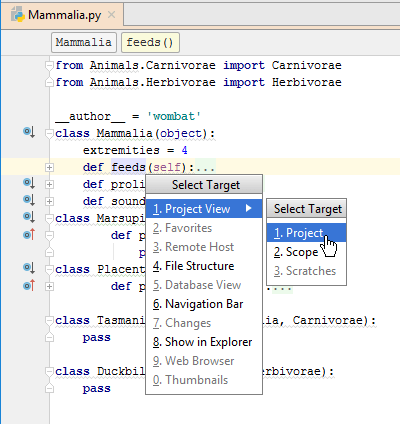Collapse class Mammalia fold

point(49,133)
